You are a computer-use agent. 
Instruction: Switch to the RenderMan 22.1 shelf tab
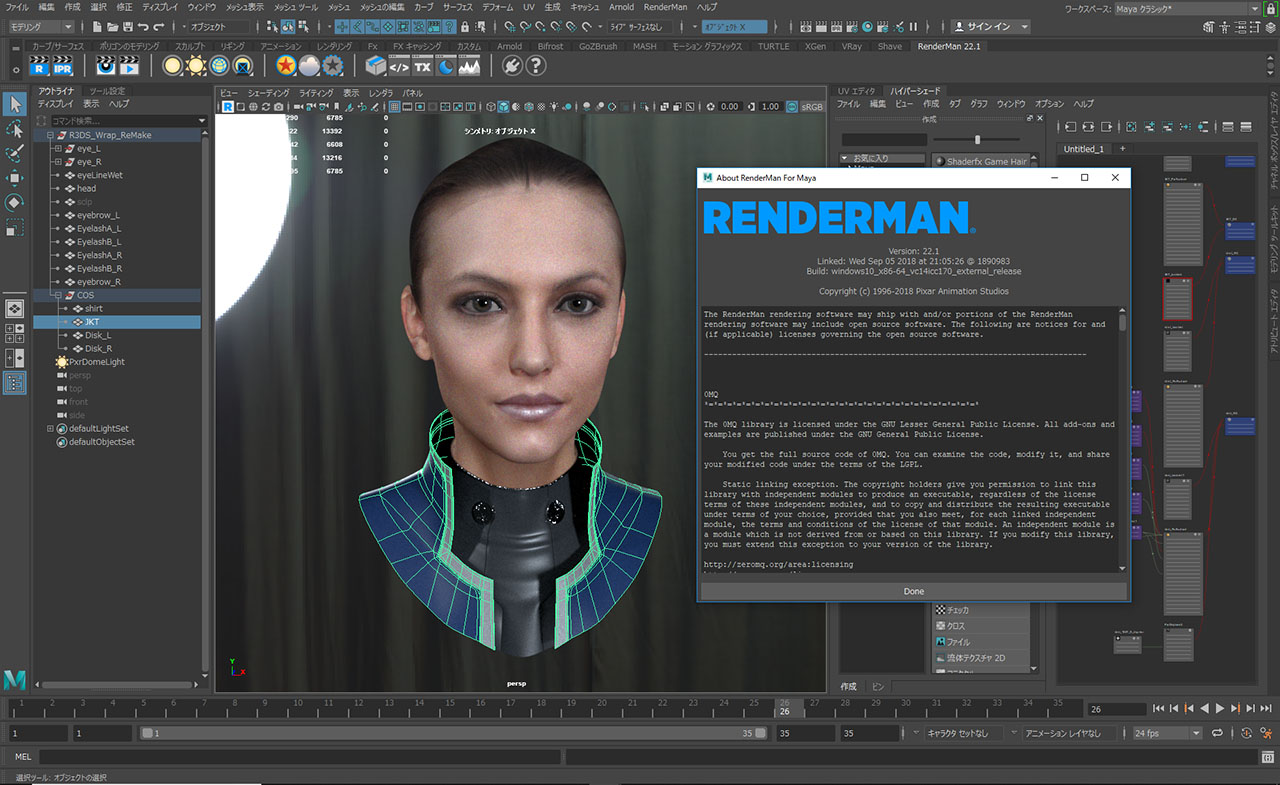[x=949, y=46]
